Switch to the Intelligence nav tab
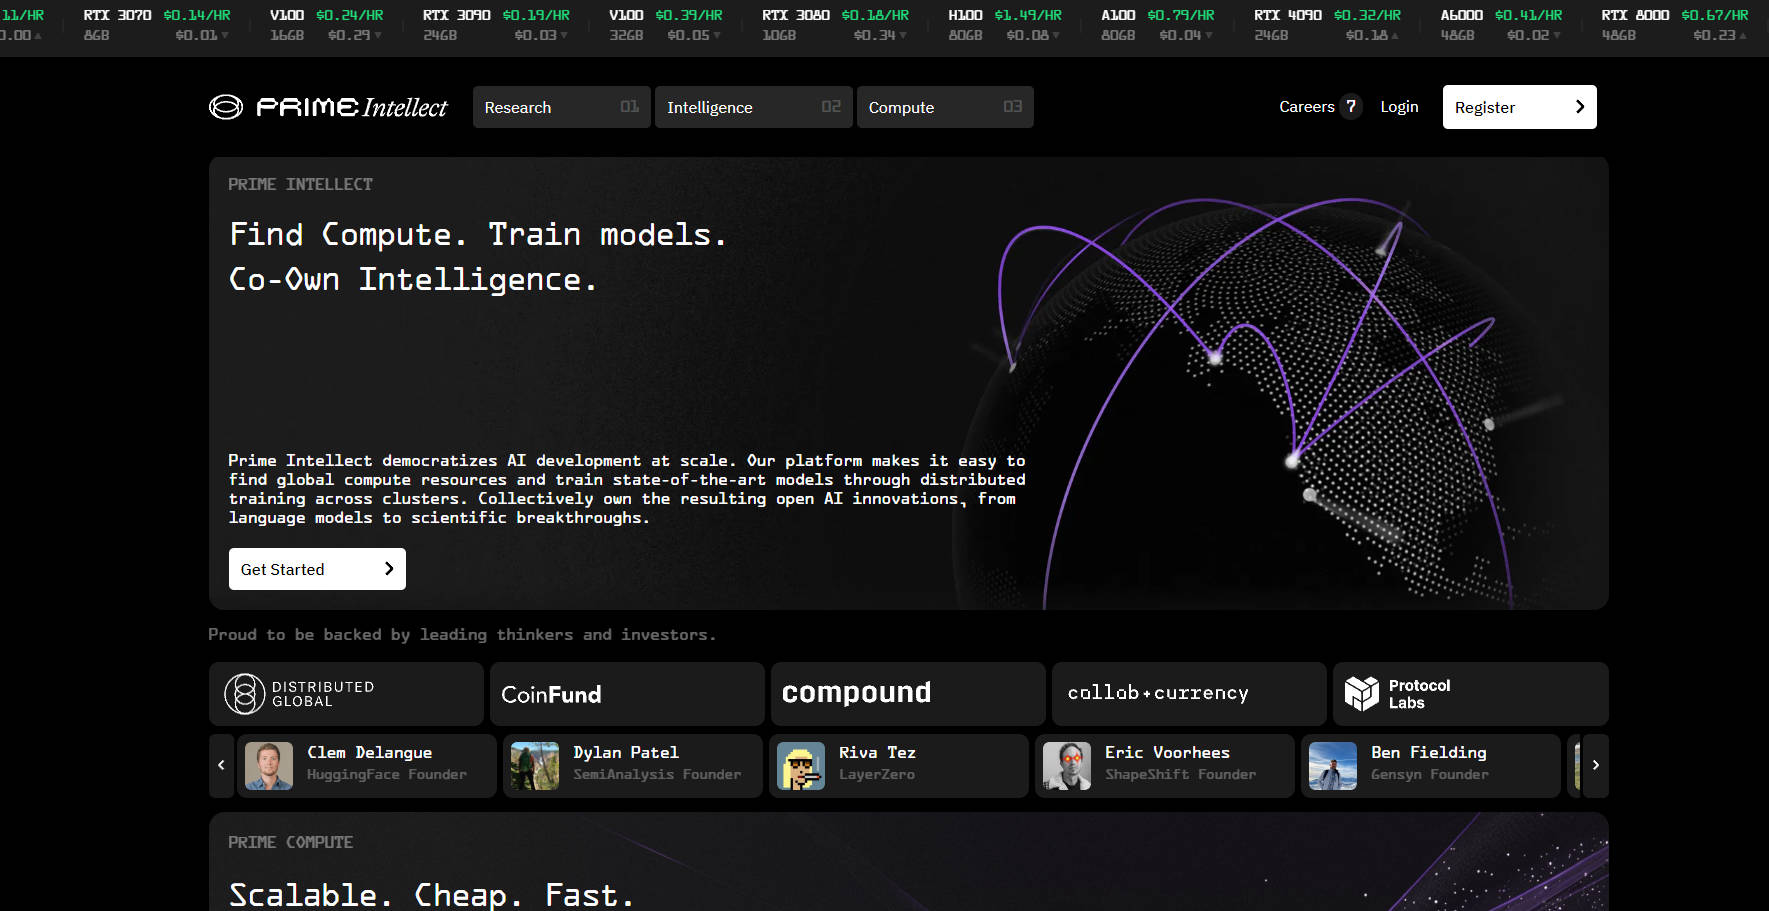 tap(753, 107)
